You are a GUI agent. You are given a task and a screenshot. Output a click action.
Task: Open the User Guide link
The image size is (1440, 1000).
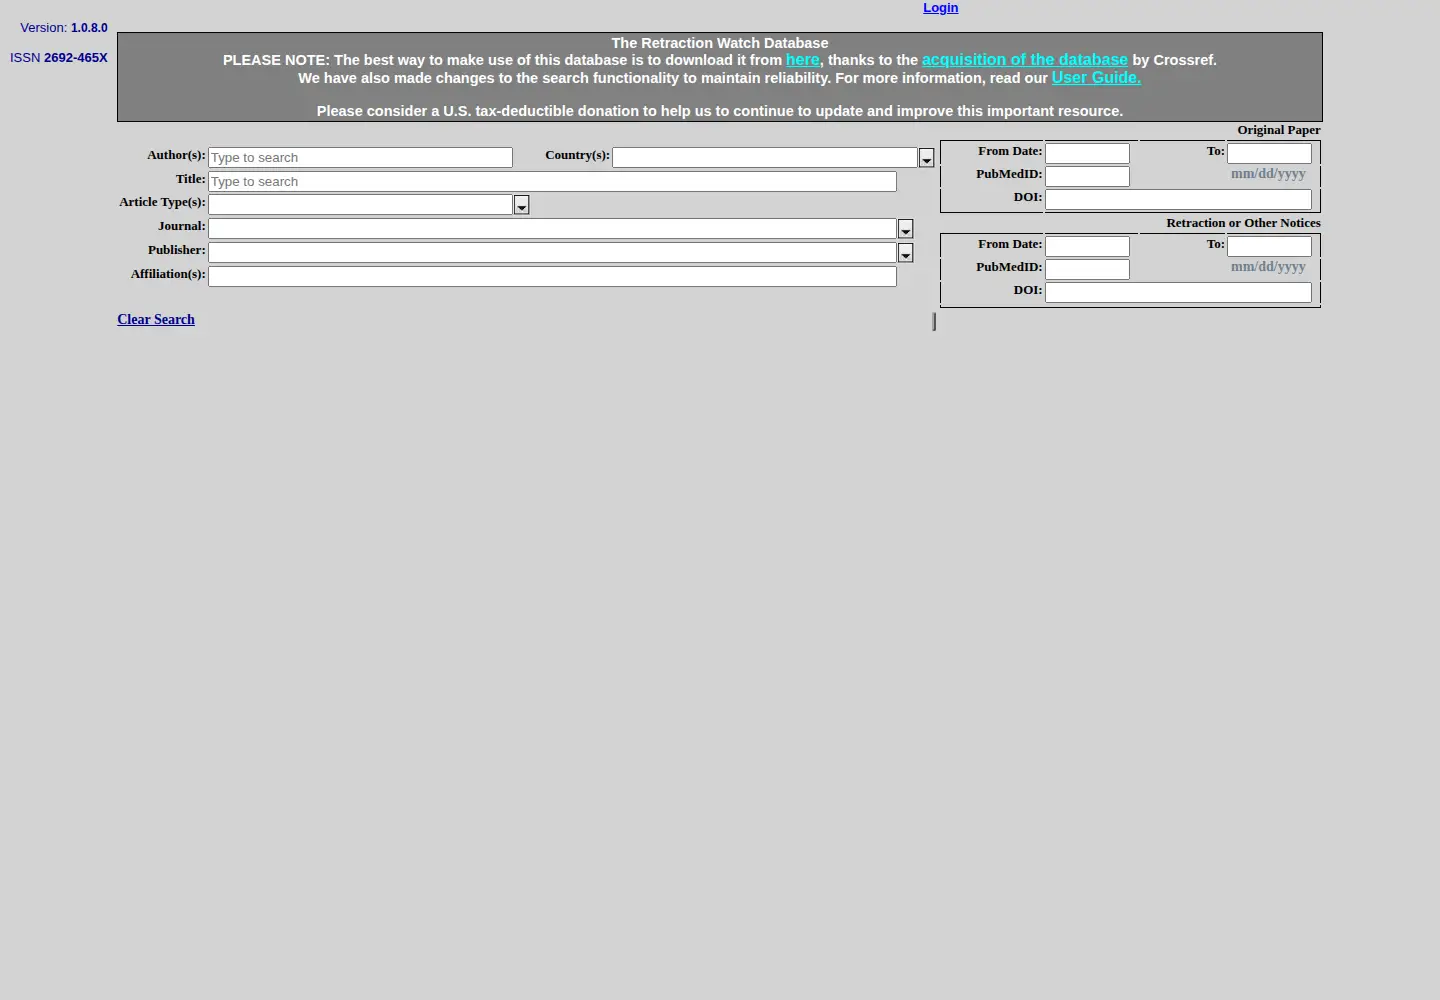pos(1096,78)
